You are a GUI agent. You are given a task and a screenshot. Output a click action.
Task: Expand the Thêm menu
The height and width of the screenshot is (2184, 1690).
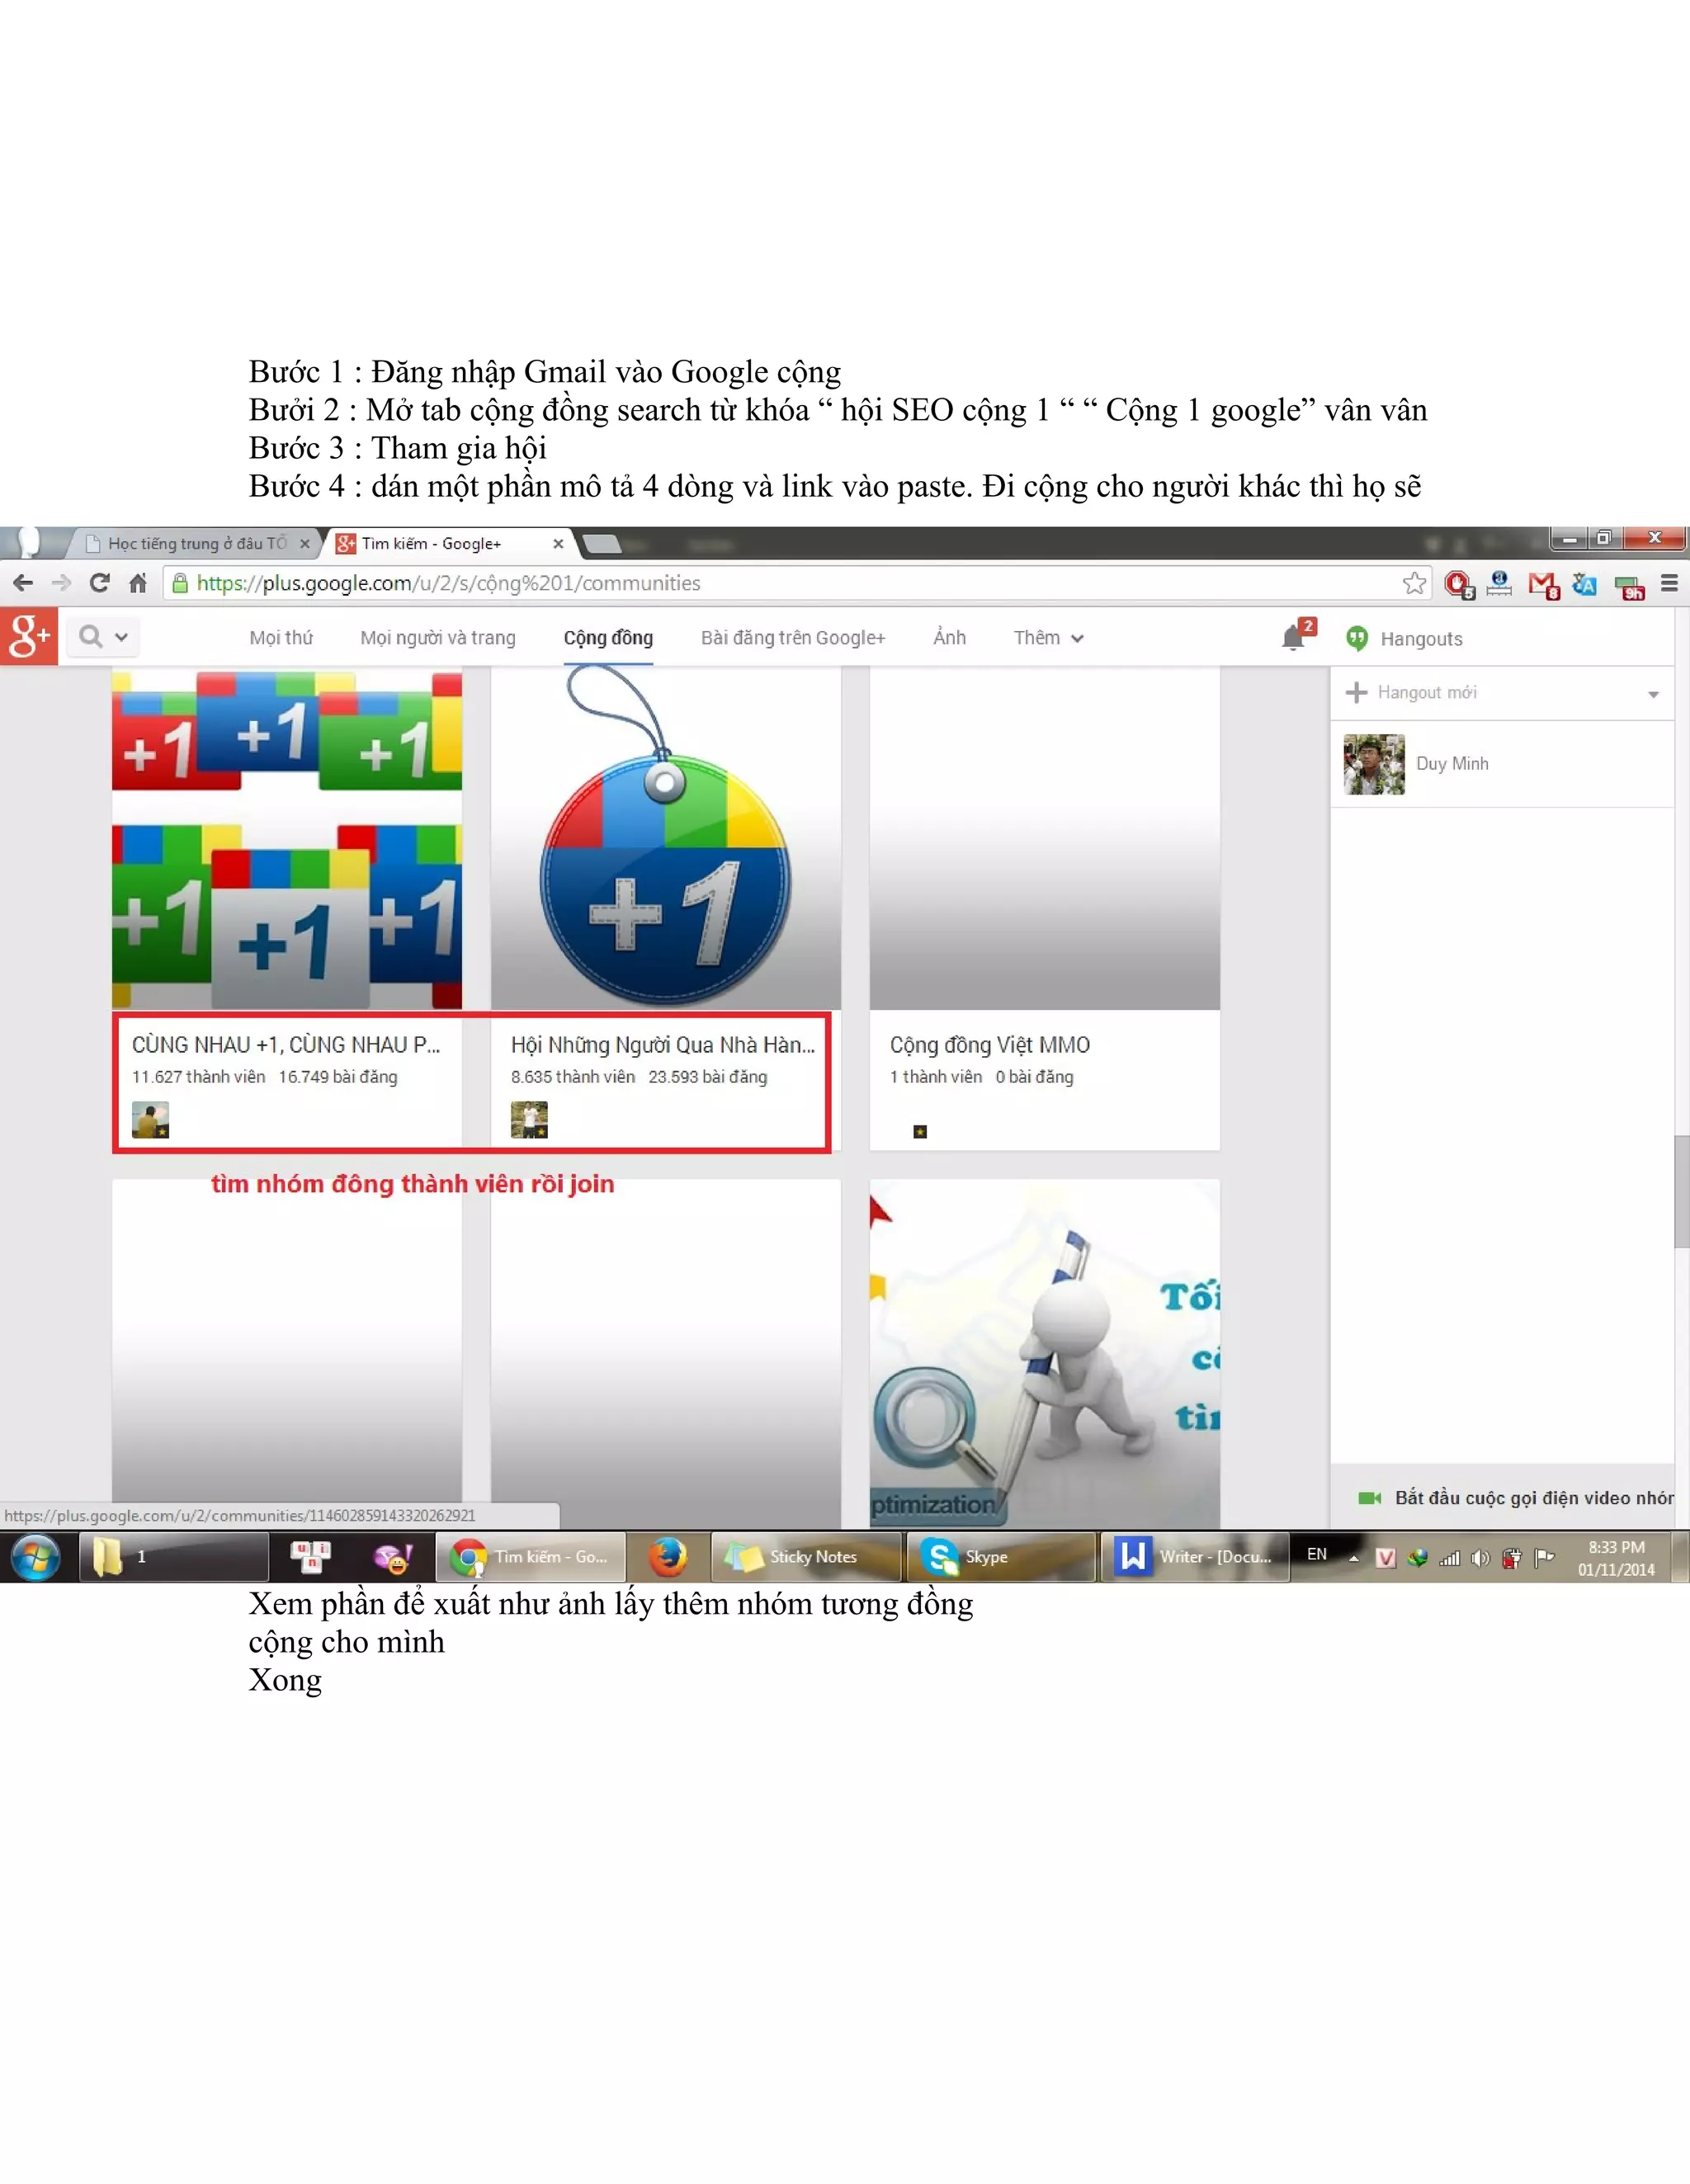[1048, 638]
